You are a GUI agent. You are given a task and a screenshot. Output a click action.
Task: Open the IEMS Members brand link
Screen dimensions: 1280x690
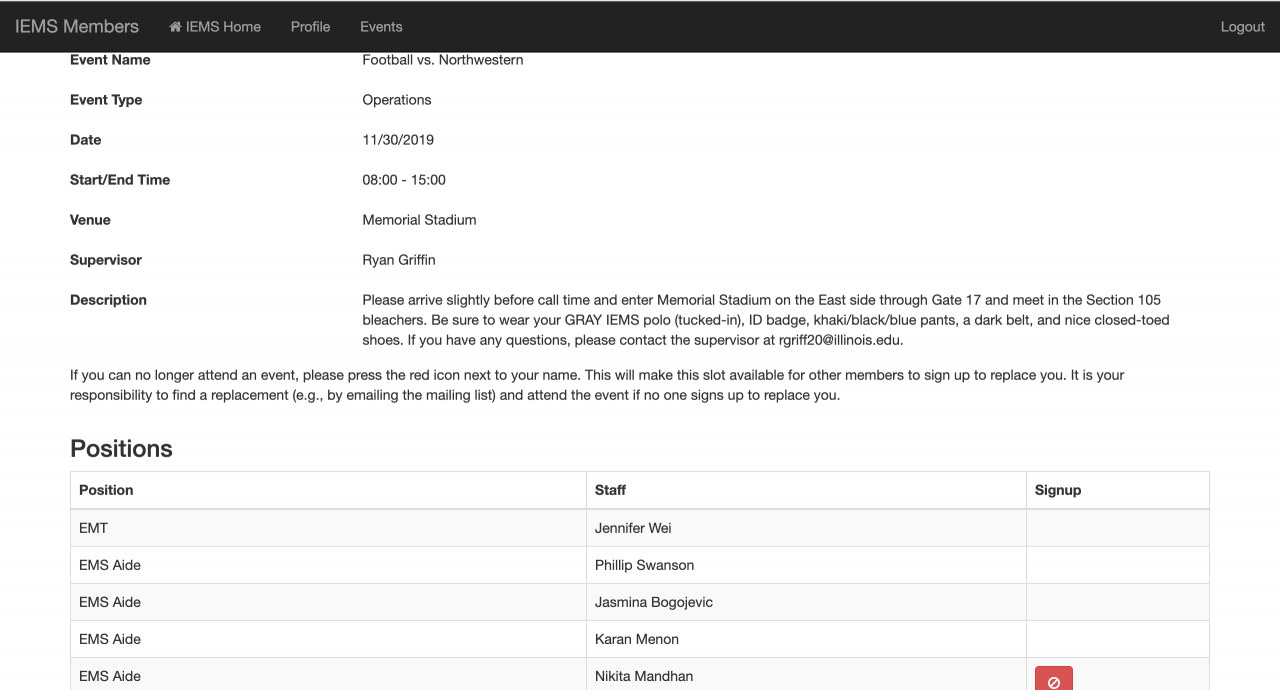tap(77, 27)
